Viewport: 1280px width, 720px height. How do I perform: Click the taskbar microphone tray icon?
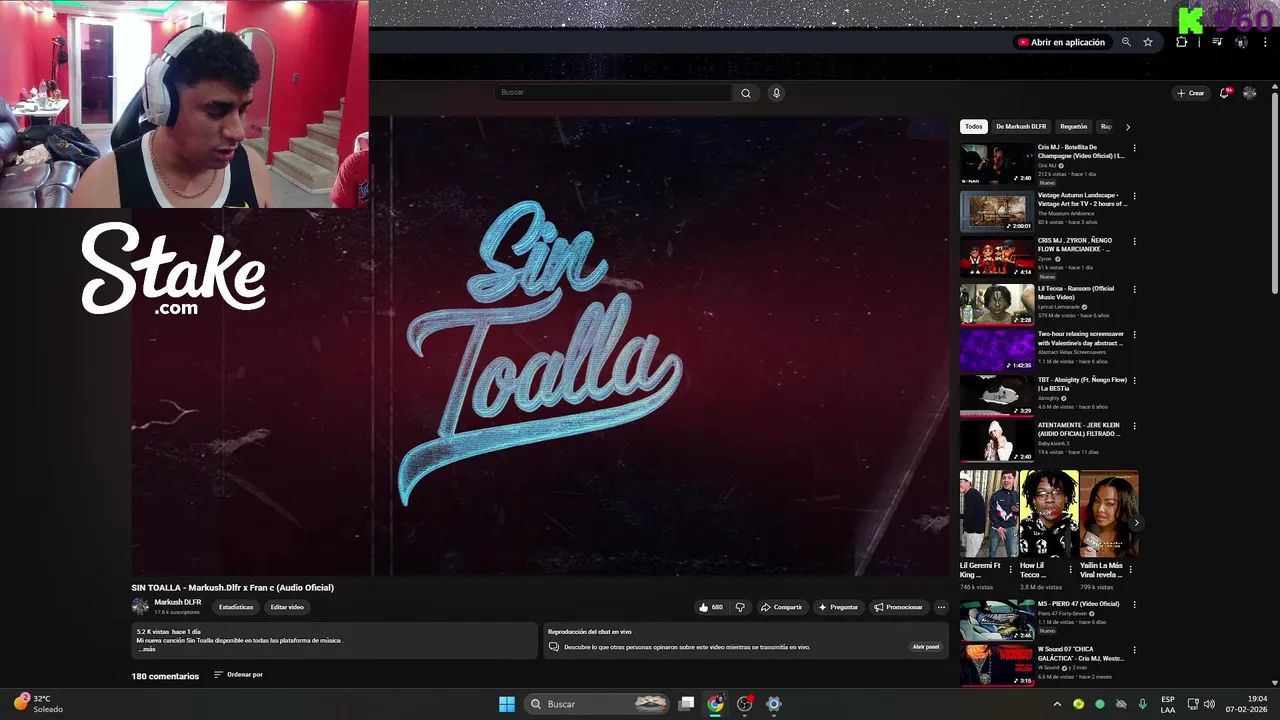1142,704
